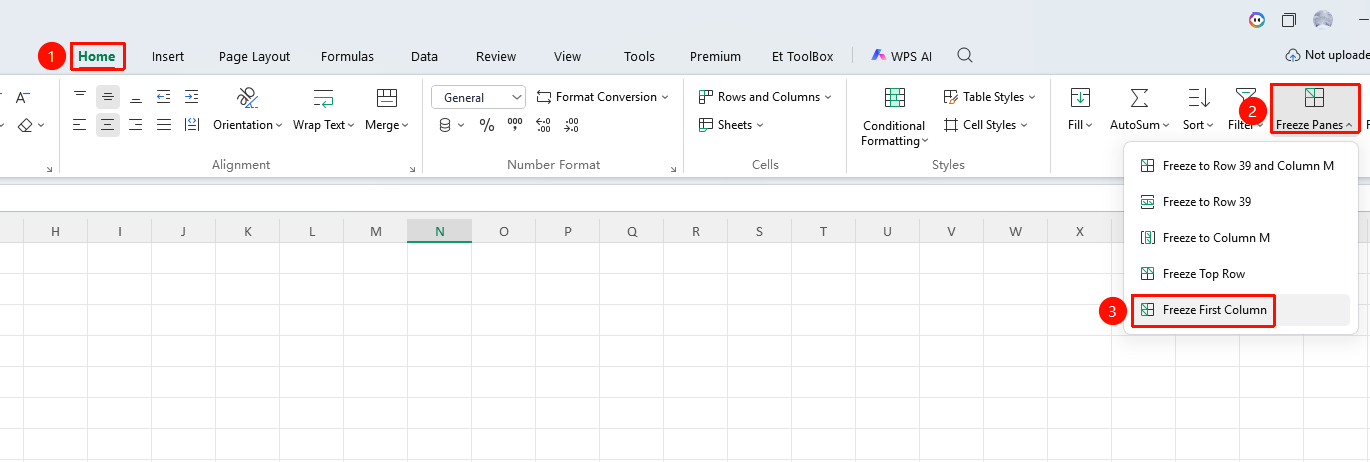
Task: Select column N header
Action: [x=440, y=231]
